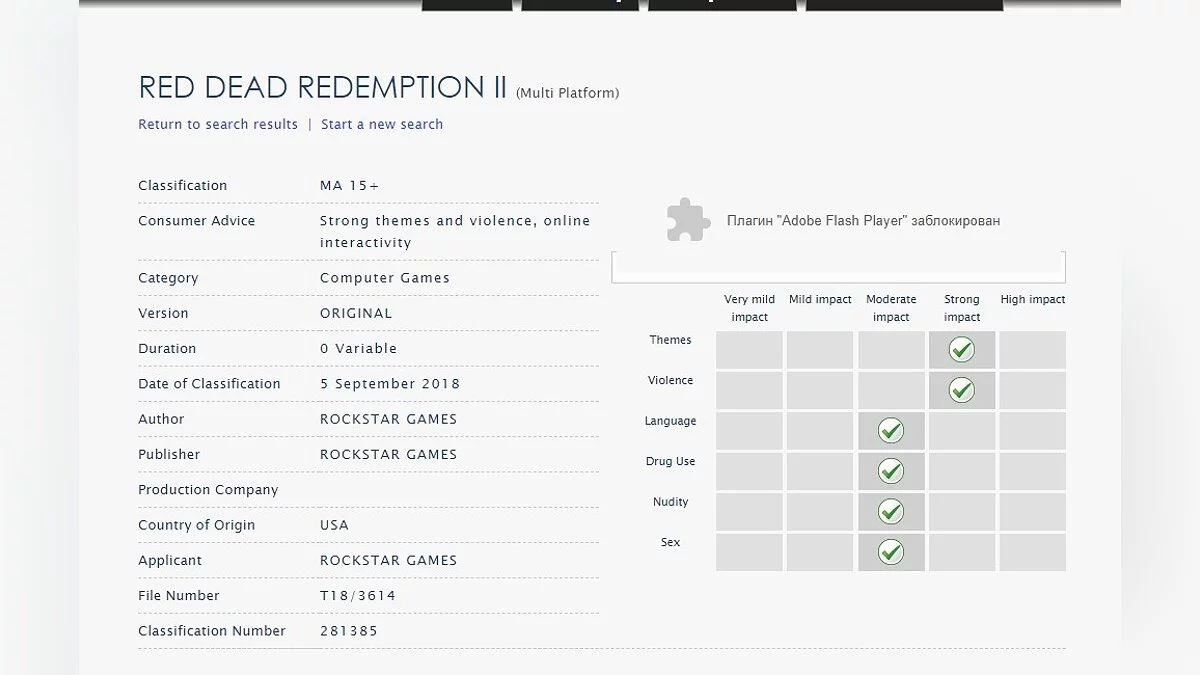
Task: Click the Adobe Flash Player blocked message text
Action: [x=863, y=221]
